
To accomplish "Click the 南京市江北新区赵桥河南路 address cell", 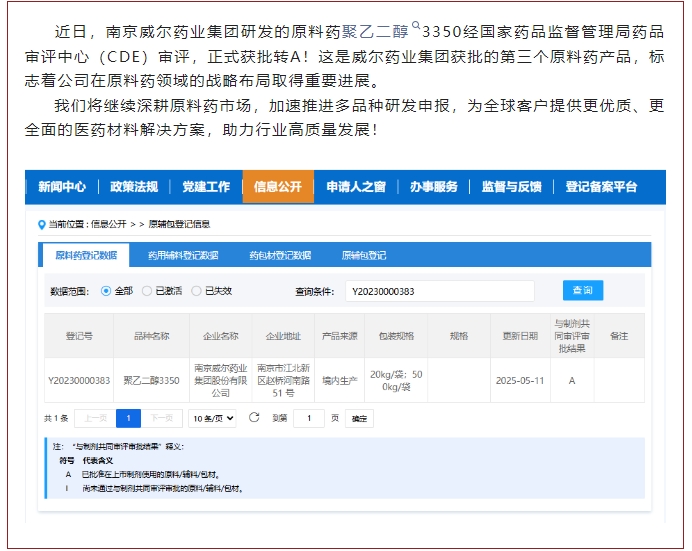I will tap(283, 380).
